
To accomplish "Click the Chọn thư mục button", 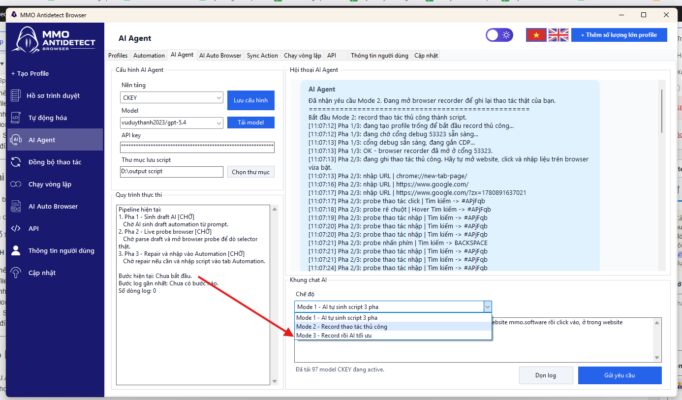I will pyautogui.click(x=251, y=172).
